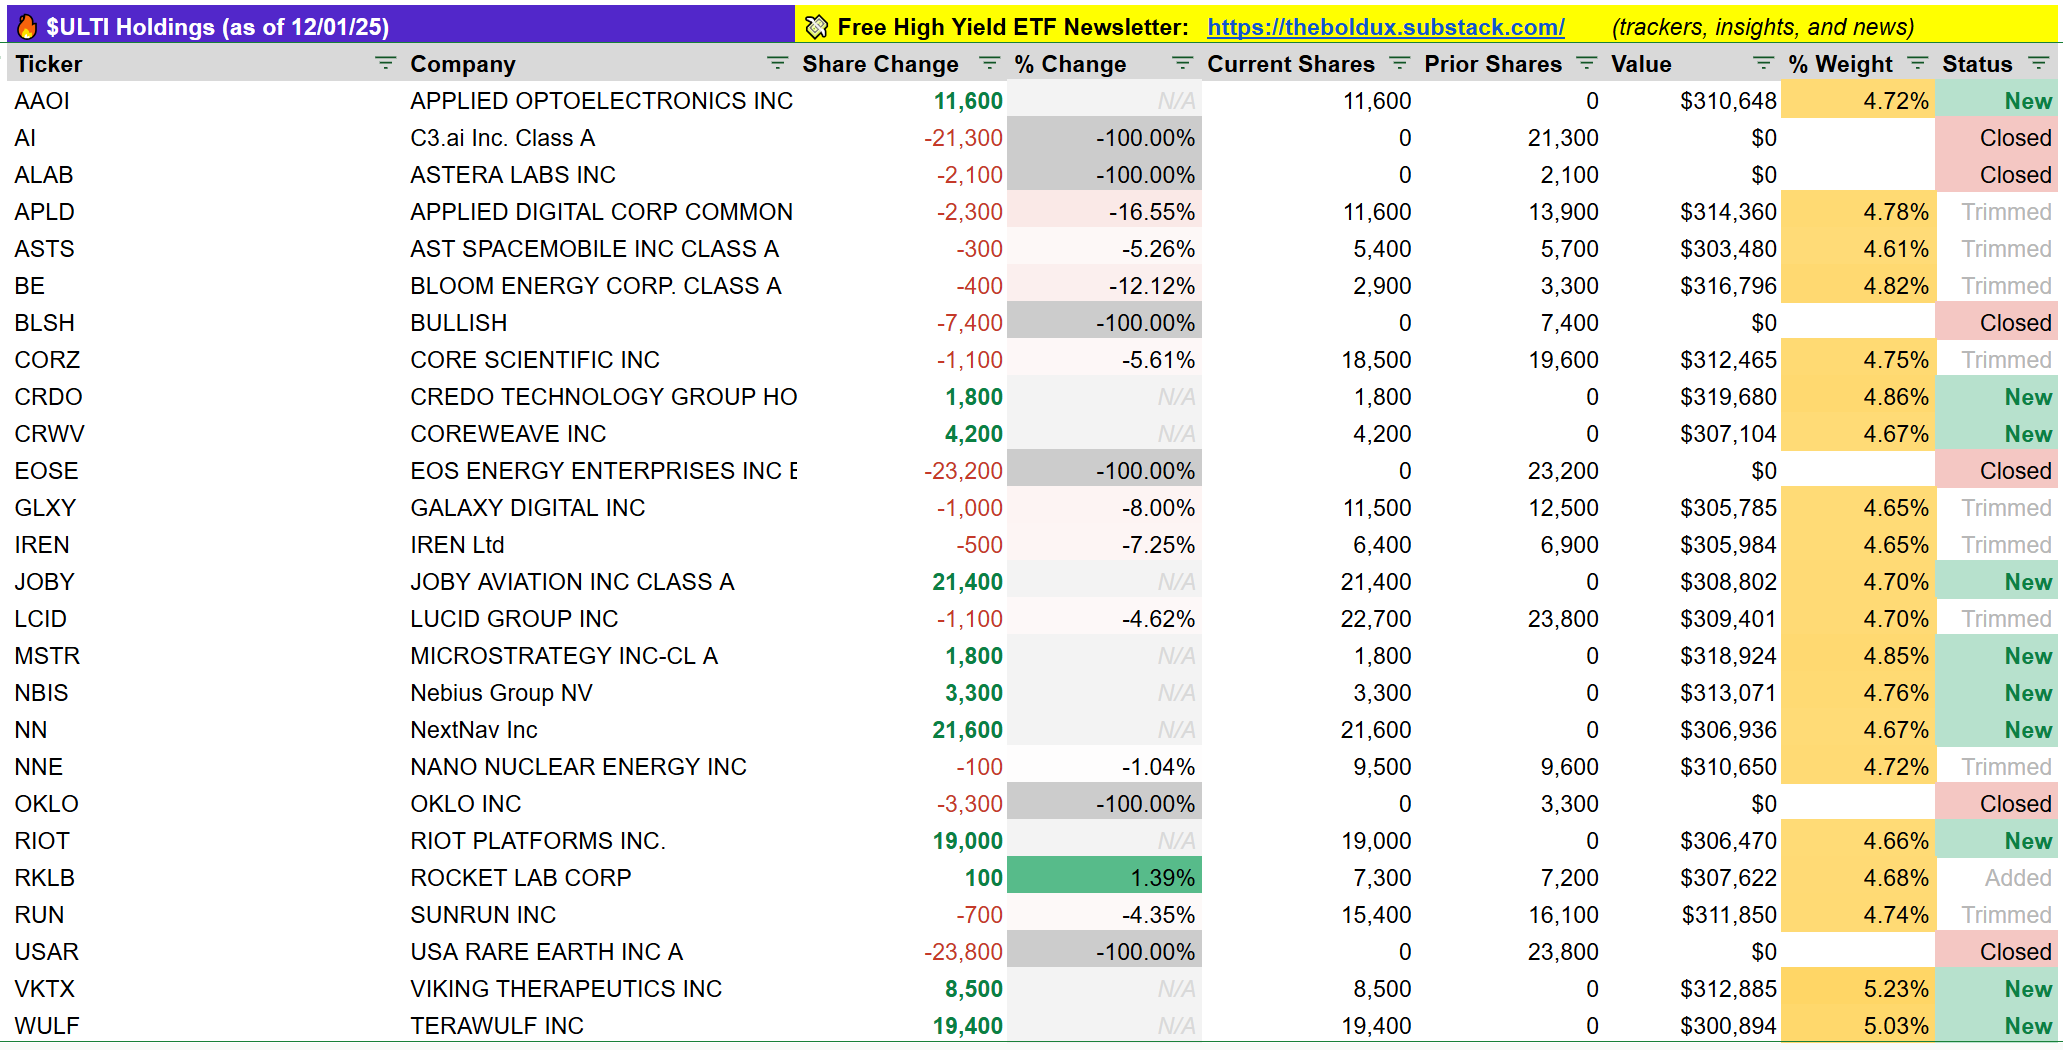Select SUNRUN INC company cell

point(598,915)
